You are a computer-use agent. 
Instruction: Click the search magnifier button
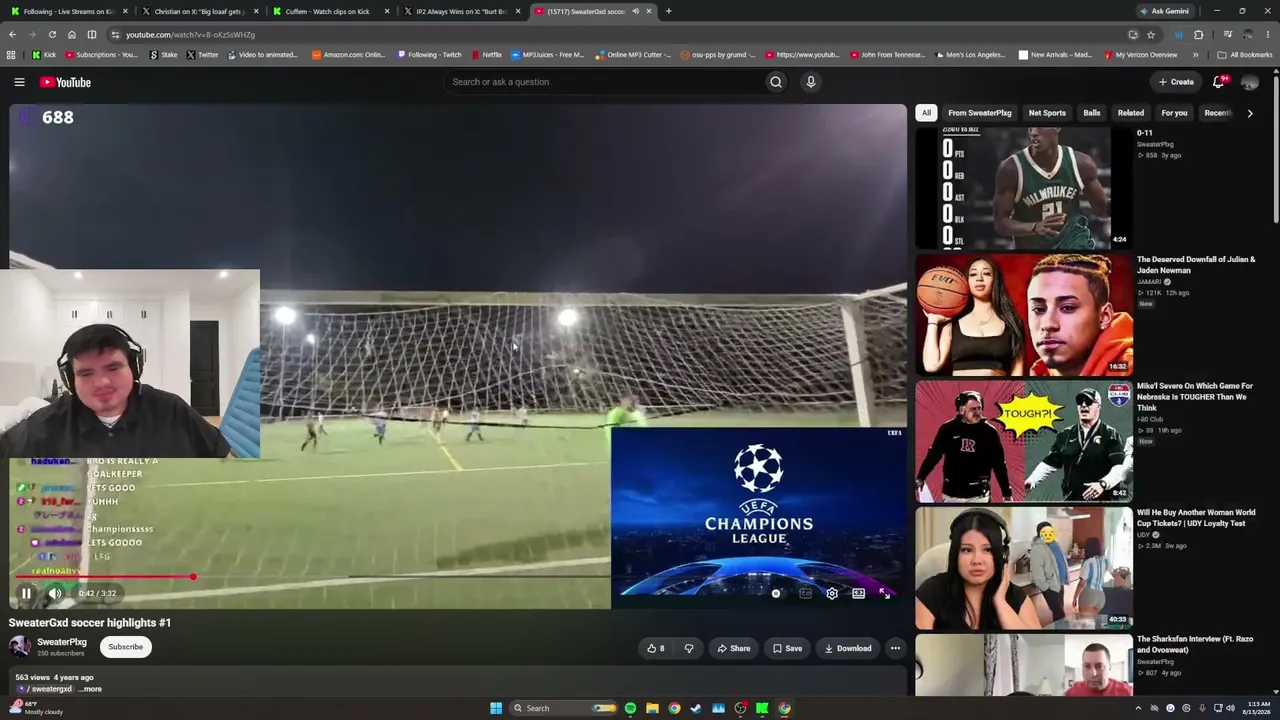point(776,82)
